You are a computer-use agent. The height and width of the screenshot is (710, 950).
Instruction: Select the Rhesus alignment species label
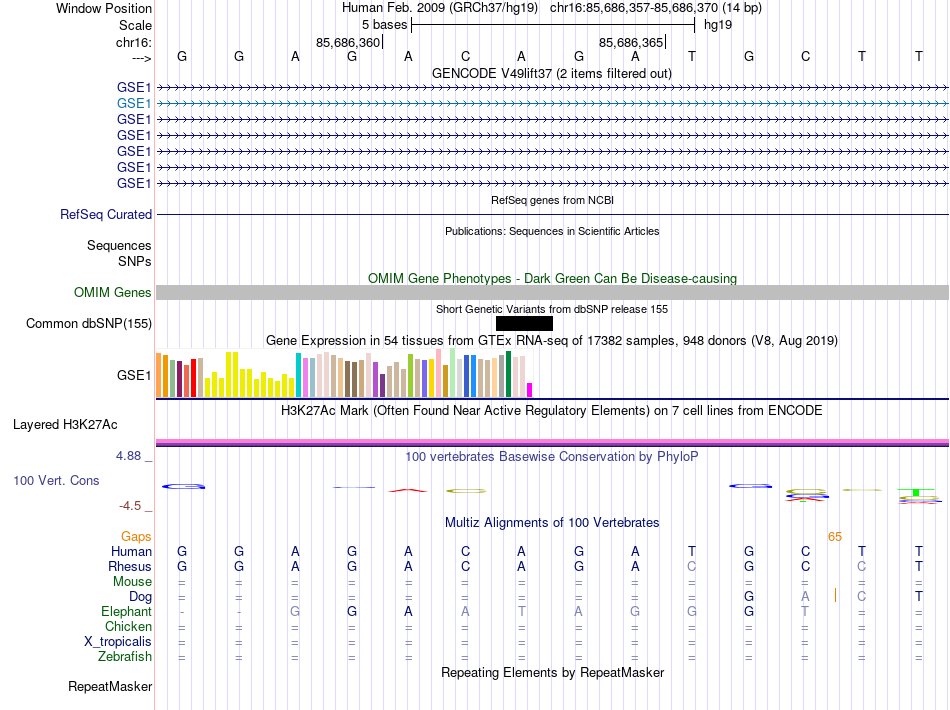pos(130,566)
